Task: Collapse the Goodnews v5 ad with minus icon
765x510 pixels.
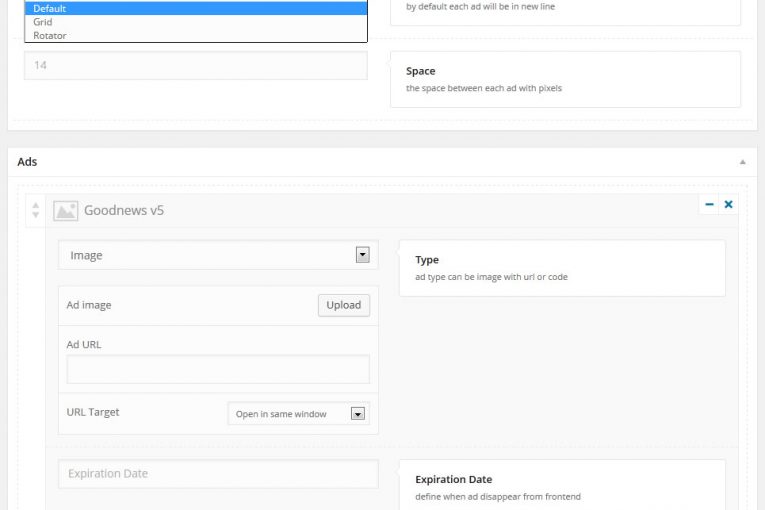Action: coord(709,204)
